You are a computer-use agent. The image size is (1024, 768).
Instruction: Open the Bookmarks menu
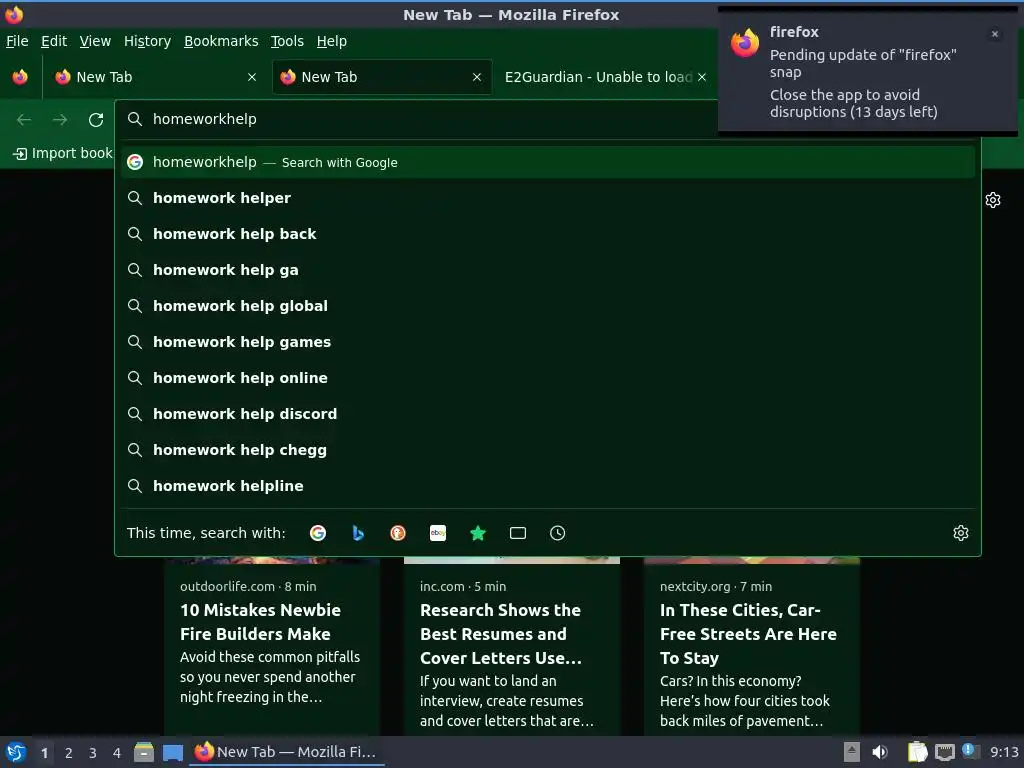click(221, 41)
